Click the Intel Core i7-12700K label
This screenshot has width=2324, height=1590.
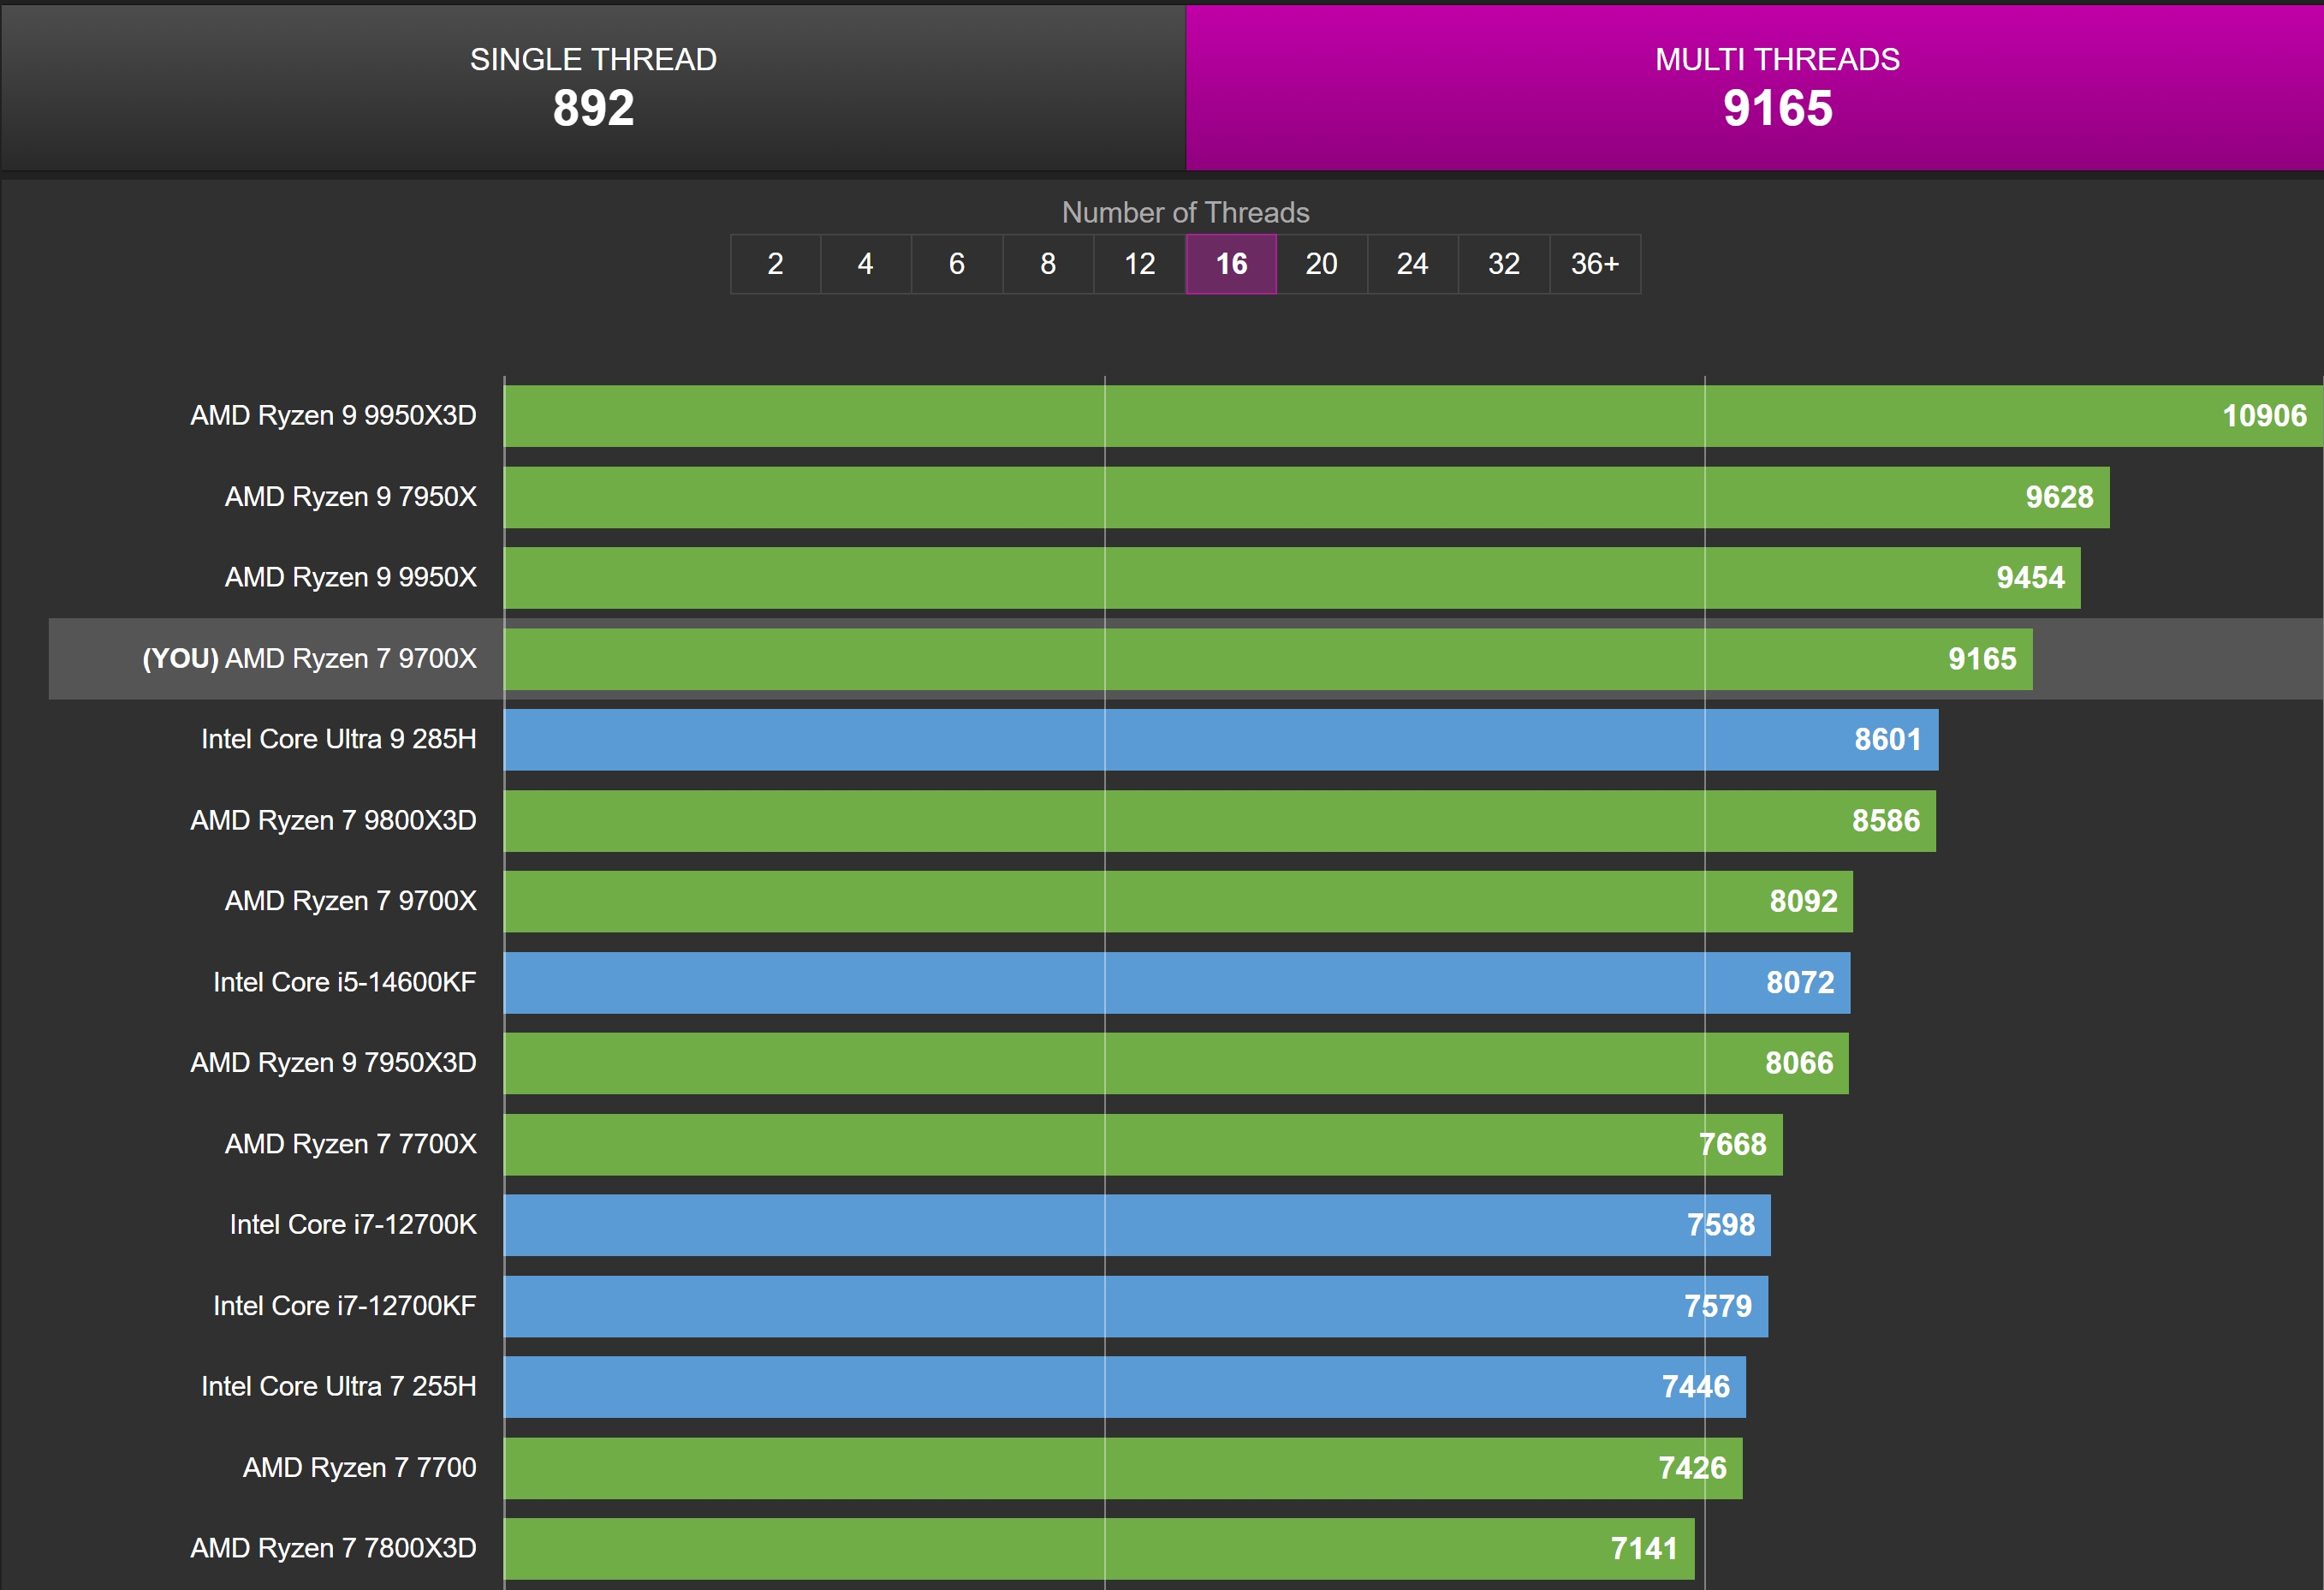(353, 1225)
